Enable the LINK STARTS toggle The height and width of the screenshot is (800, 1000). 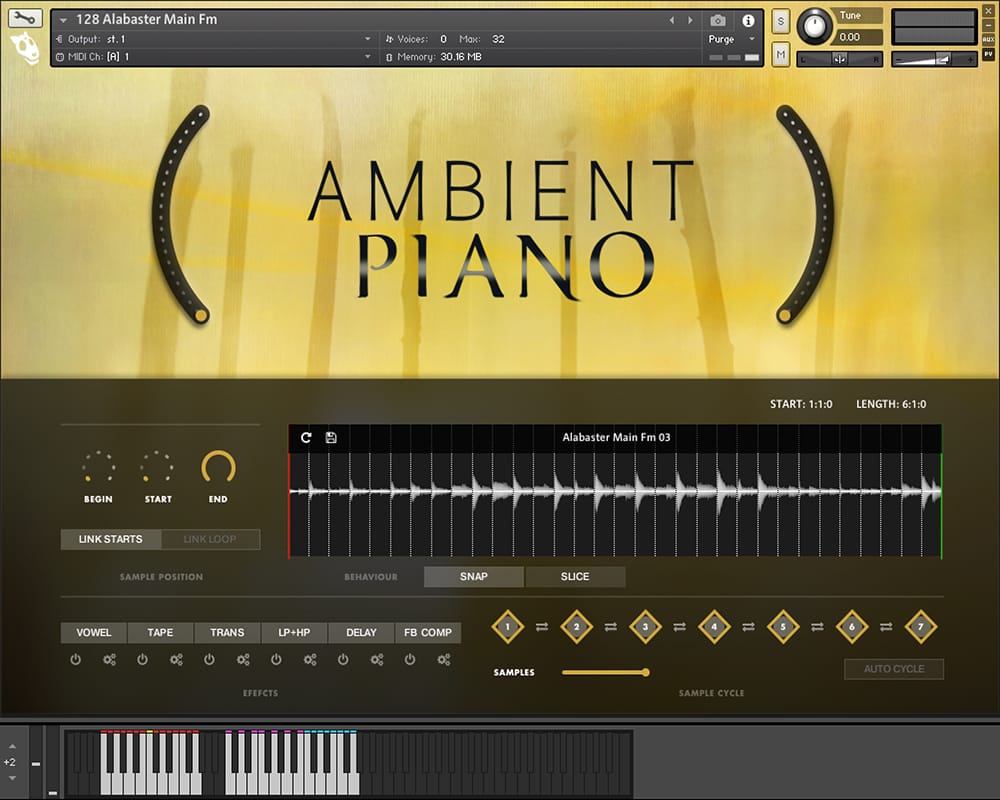point(111,539)
